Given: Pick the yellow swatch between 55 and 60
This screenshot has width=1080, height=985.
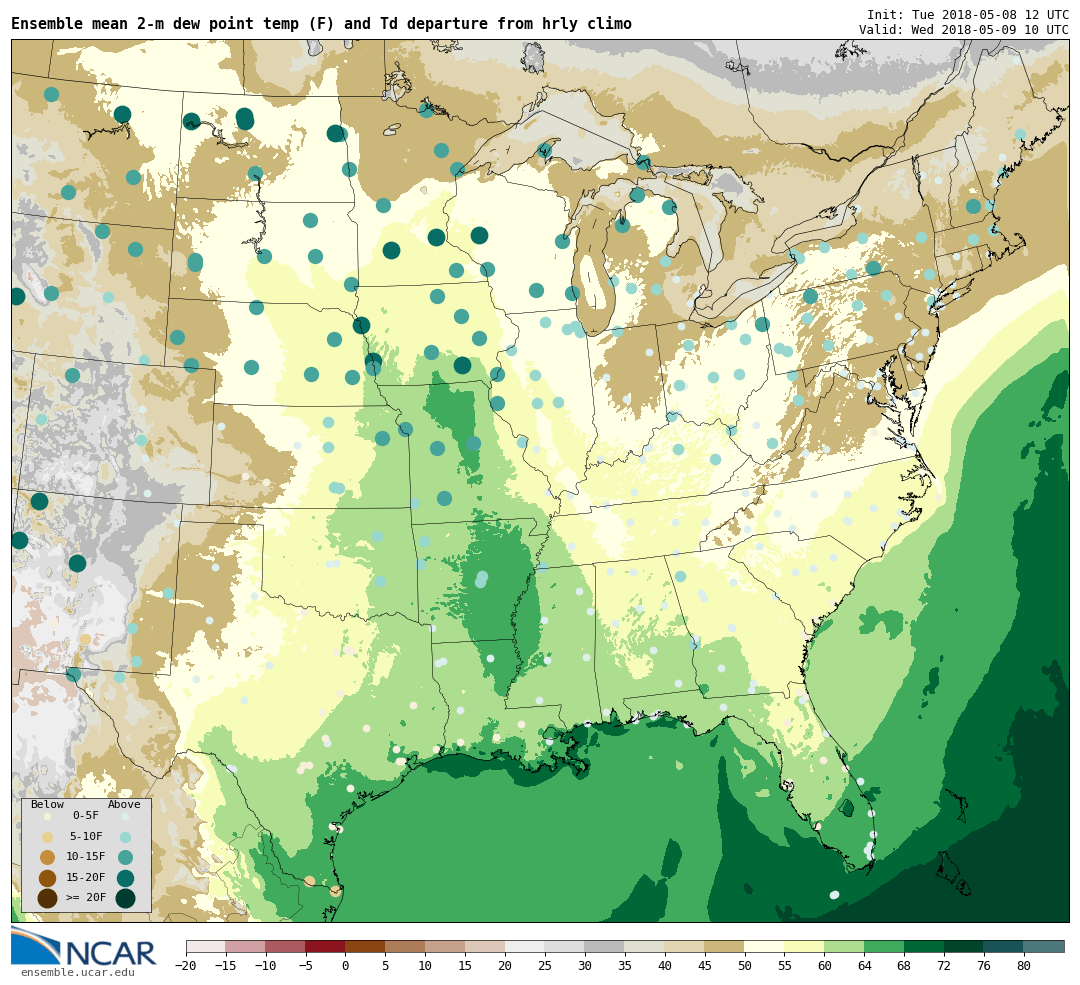Looking at the screenshot, I should (x=805, y=946).
